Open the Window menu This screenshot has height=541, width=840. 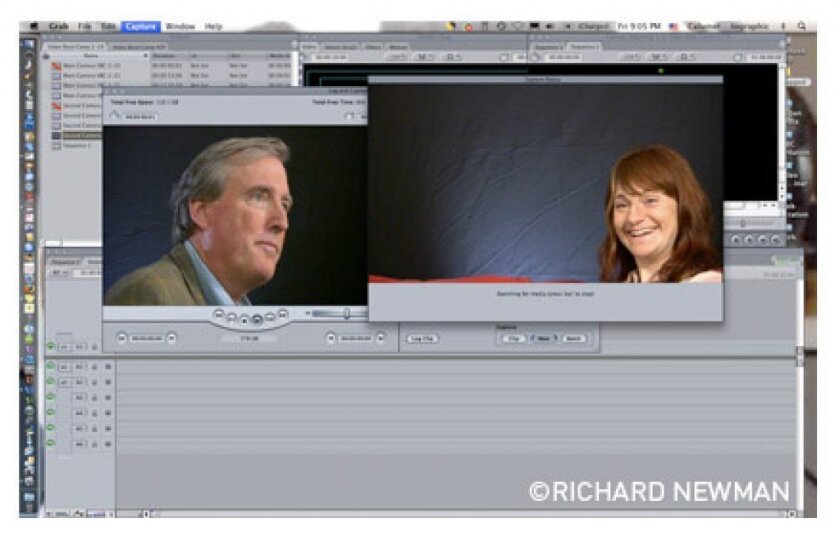[180, 26]
